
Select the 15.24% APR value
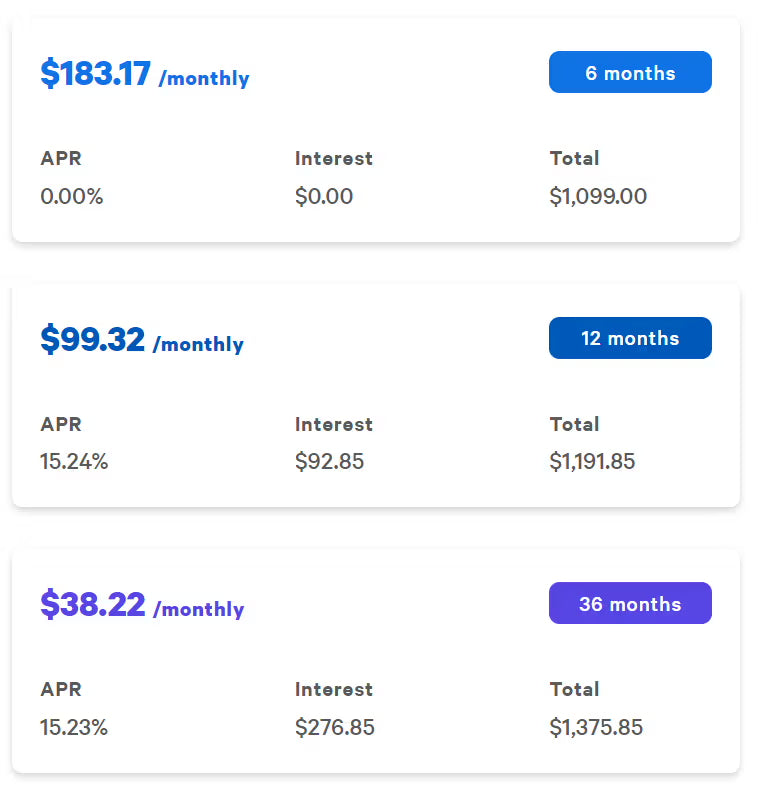(x=74, y=461)
